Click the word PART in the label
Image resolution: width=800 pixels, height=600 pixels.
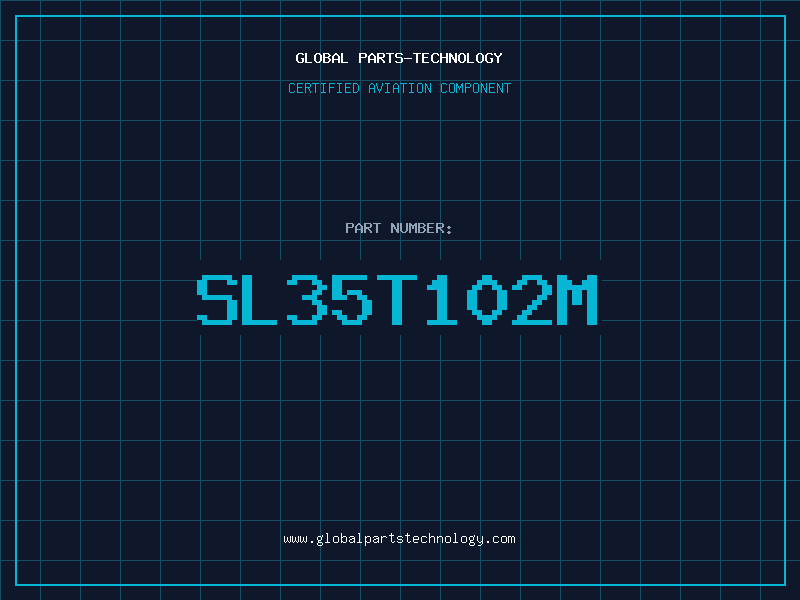click(363, 228)
